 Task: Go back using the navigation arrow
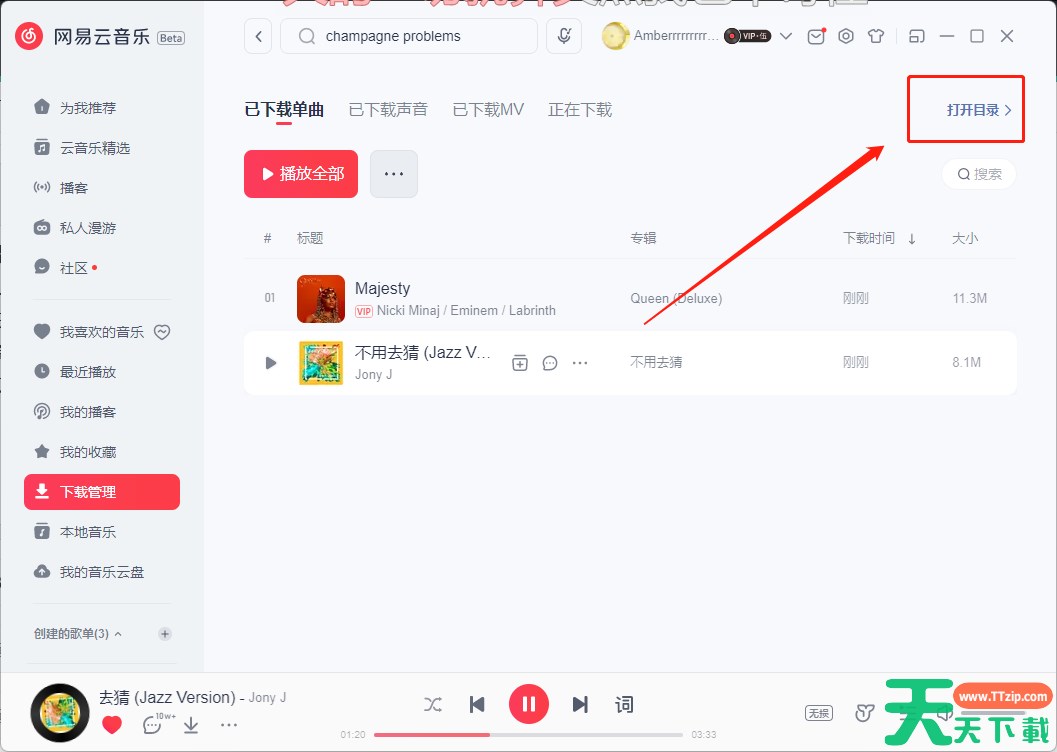click(258, 36)
